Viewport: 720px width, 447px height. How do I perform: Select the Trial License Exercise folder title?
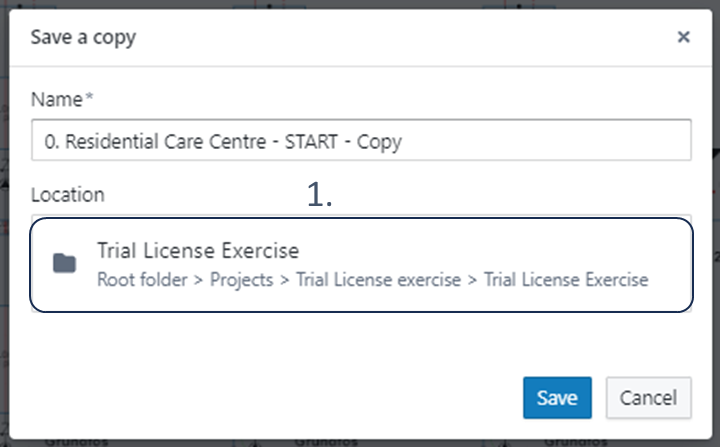(x=198, y=251)
